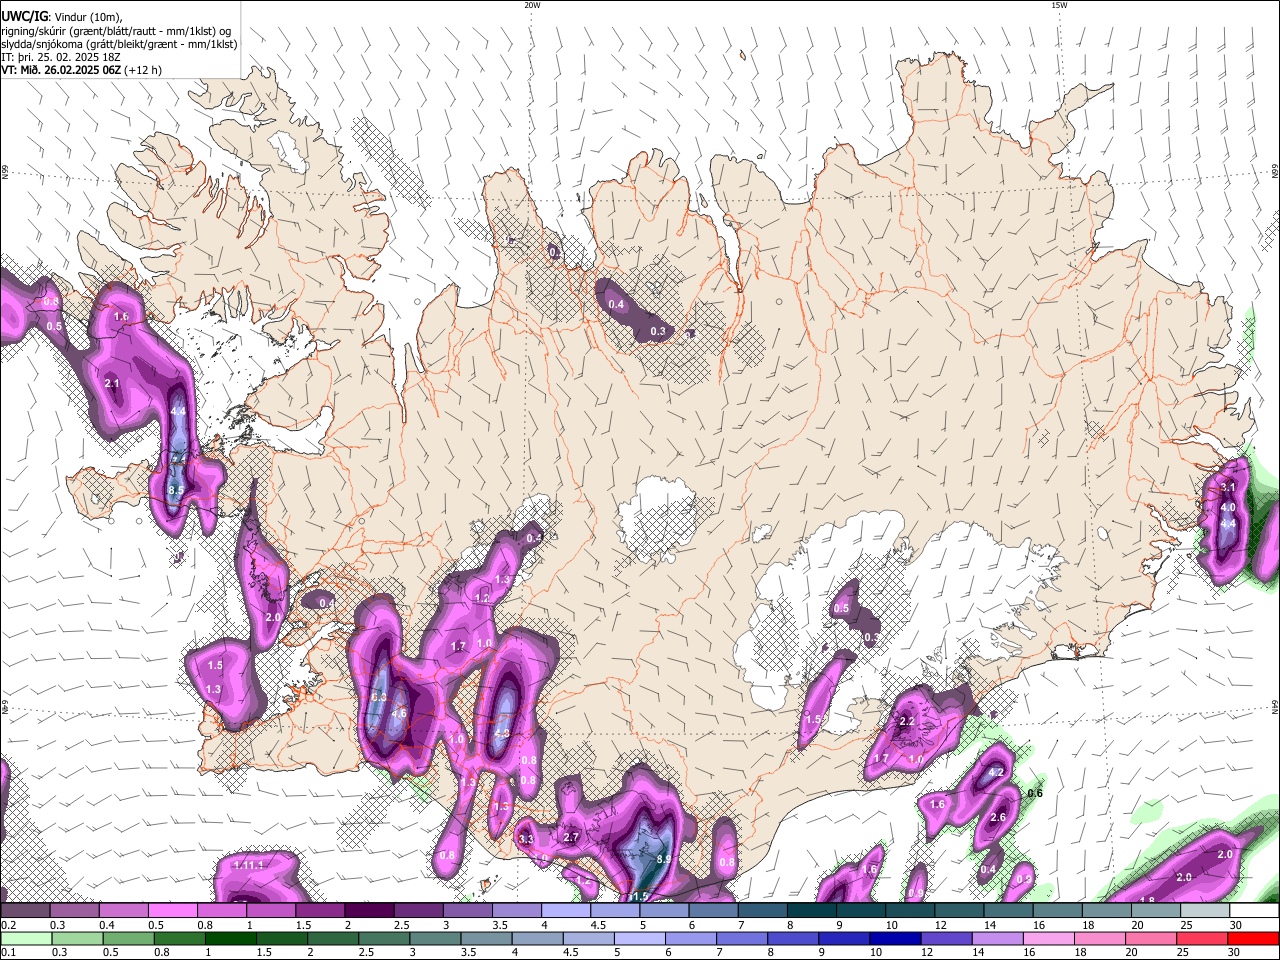Click the 'slydda/snjókoma' description line

(119, 44)
